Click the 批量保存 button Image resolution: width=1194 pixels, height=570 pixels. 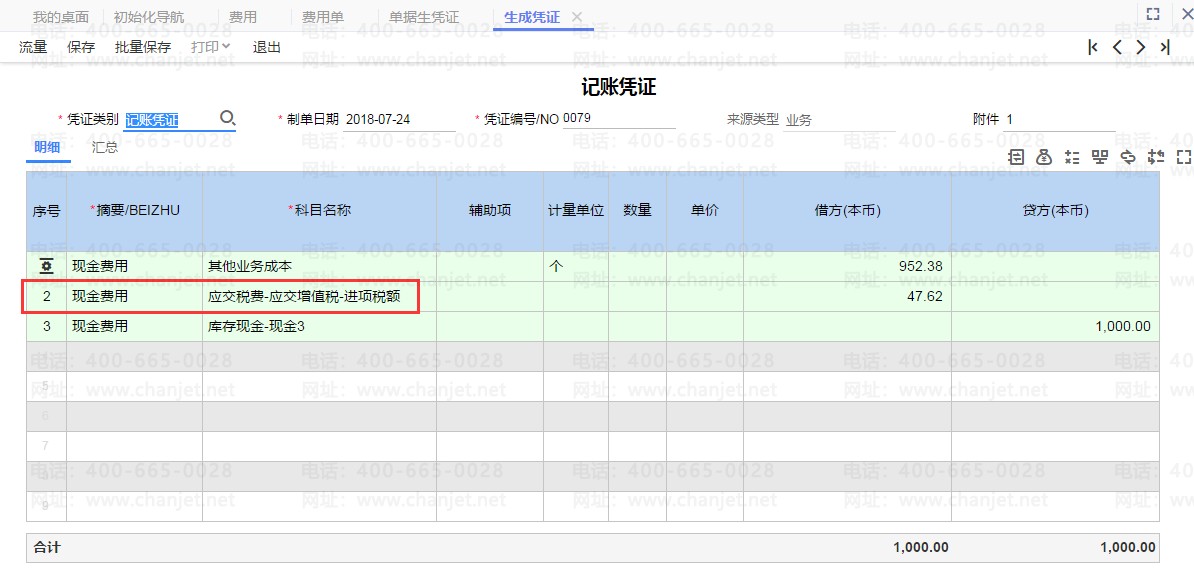pos(143,47)
